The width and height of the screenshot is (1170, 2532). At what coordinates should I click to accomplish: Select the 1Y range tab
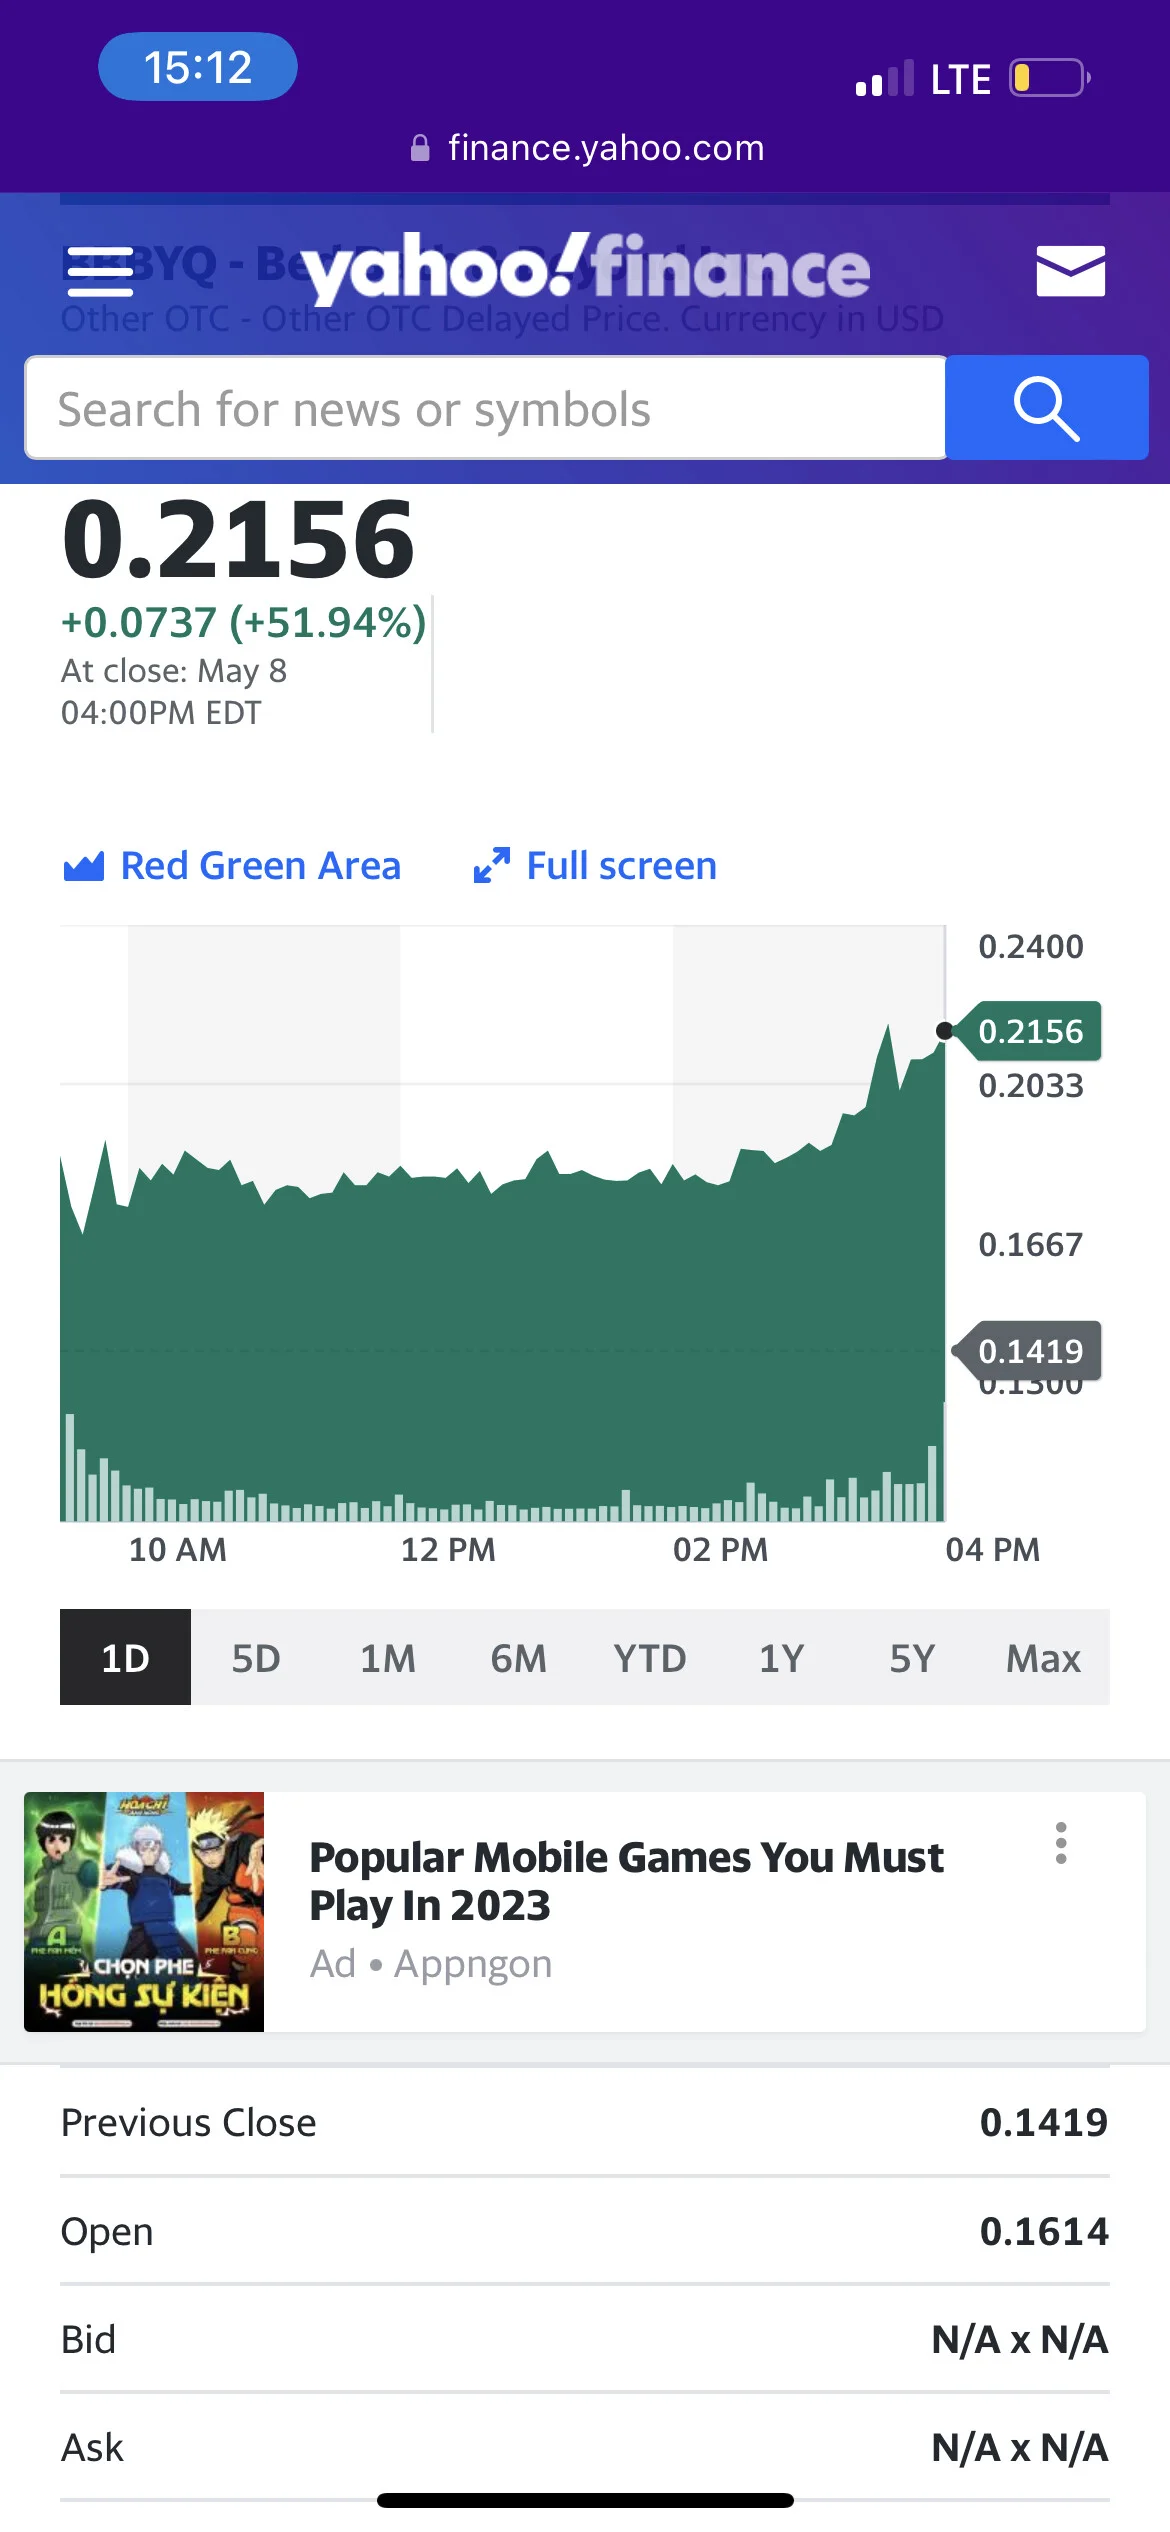[x=781, y=1657]
